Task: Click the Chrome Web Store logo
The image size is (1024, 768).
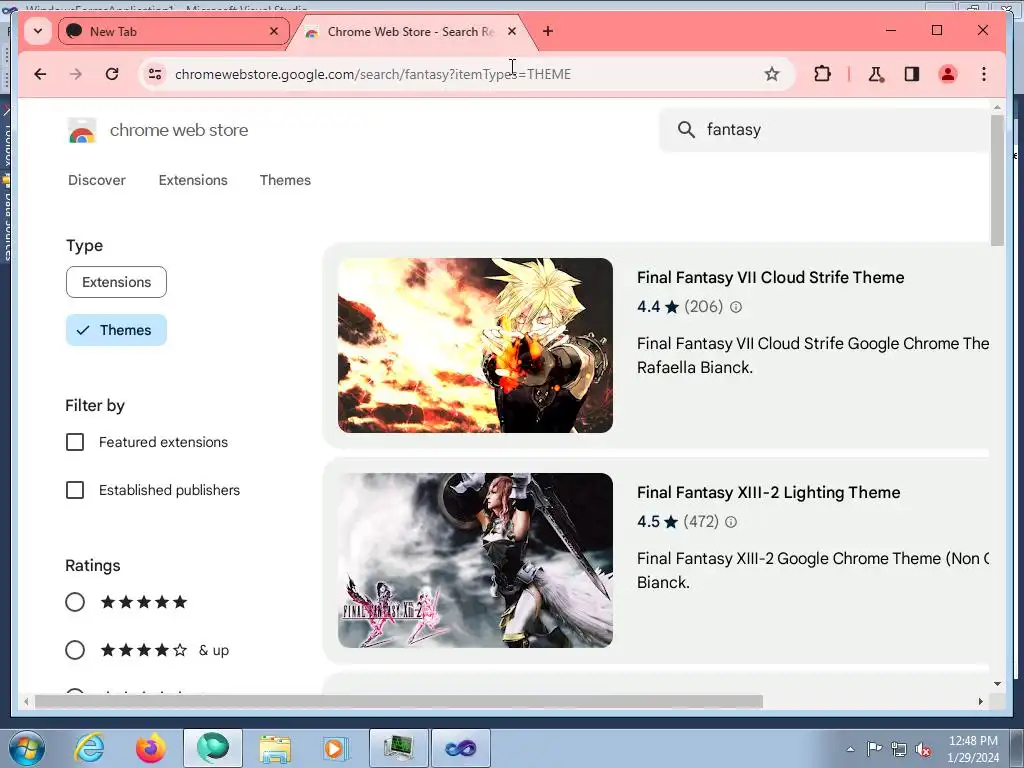Action: point(82,130)
